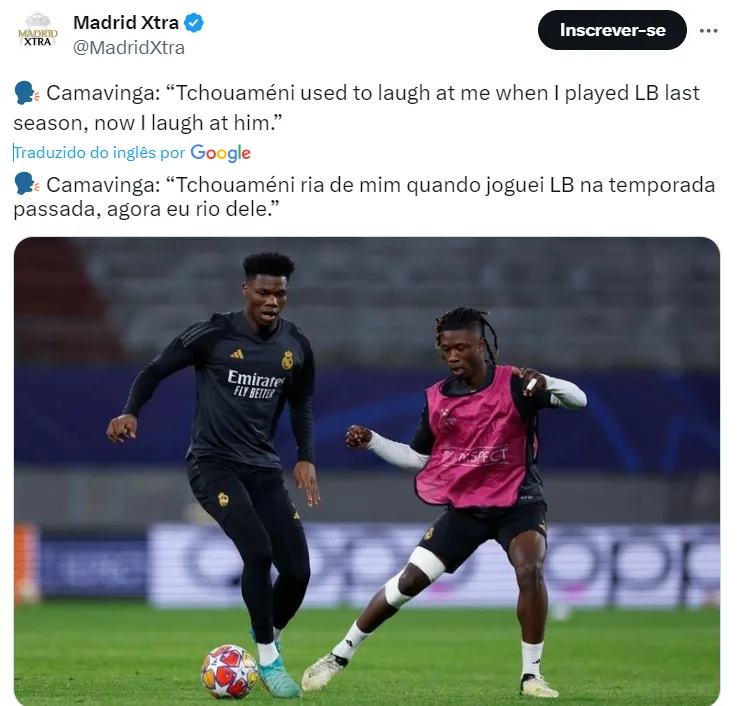Click the speaking head emoji in the English tweet
Image resolution: width=741 pixels, height=706 pixels.
[26, 93]
